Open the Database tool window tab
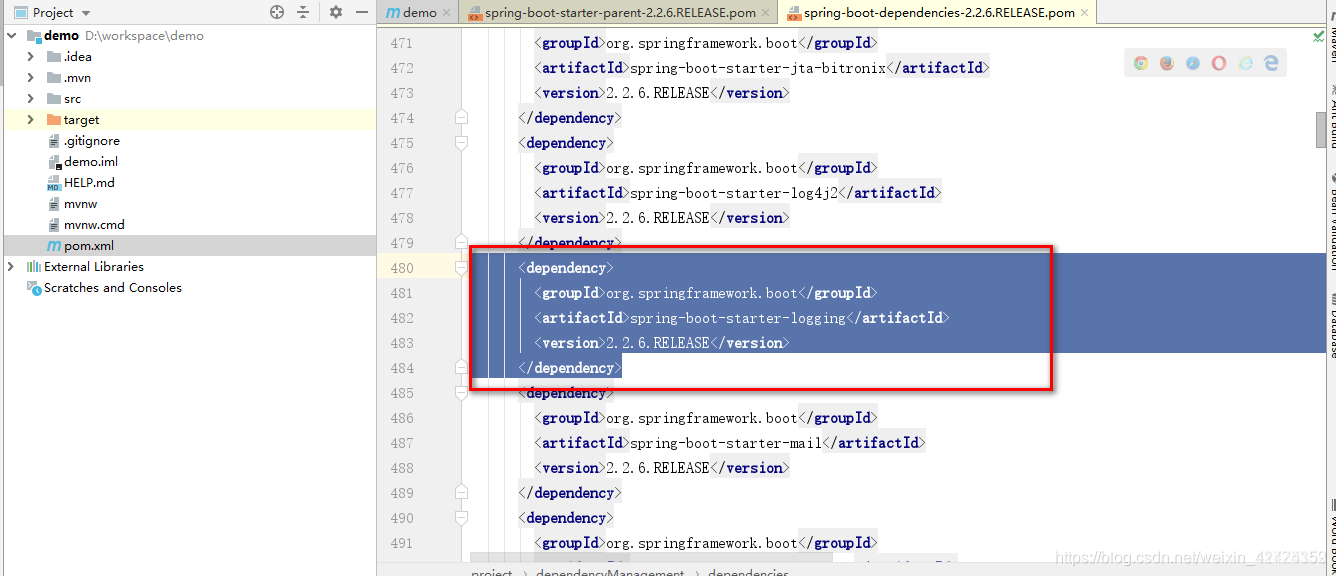Viewport: 1336px width, 576px height. tap(1331, 325)
